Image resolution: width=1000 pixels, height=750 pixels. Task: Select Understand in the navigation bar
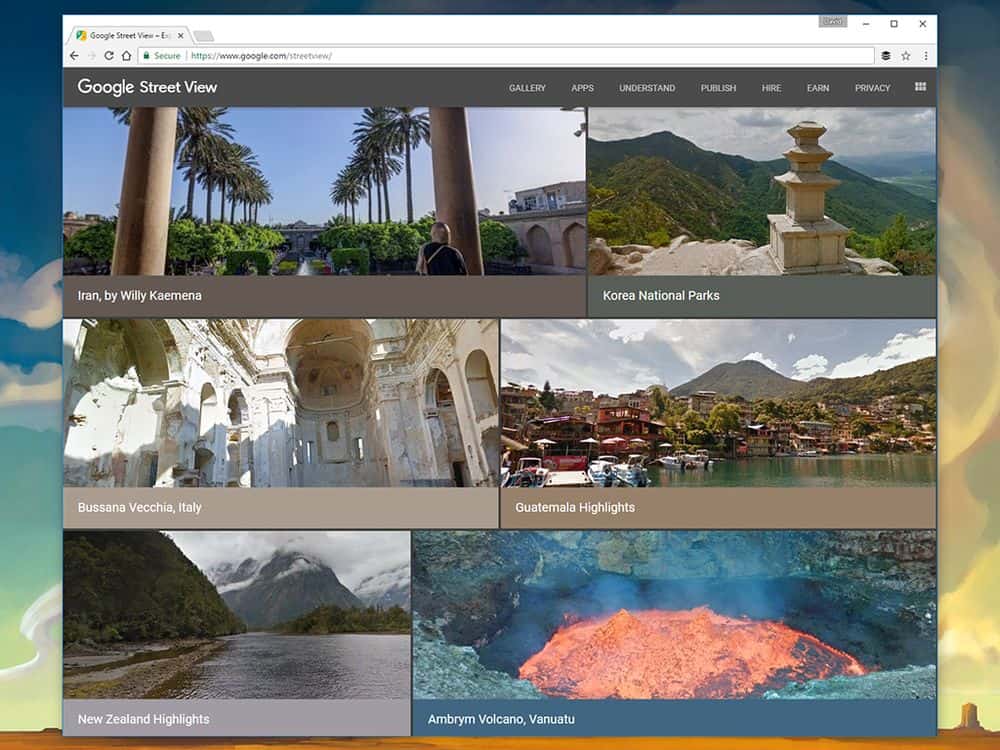point(646,88)
